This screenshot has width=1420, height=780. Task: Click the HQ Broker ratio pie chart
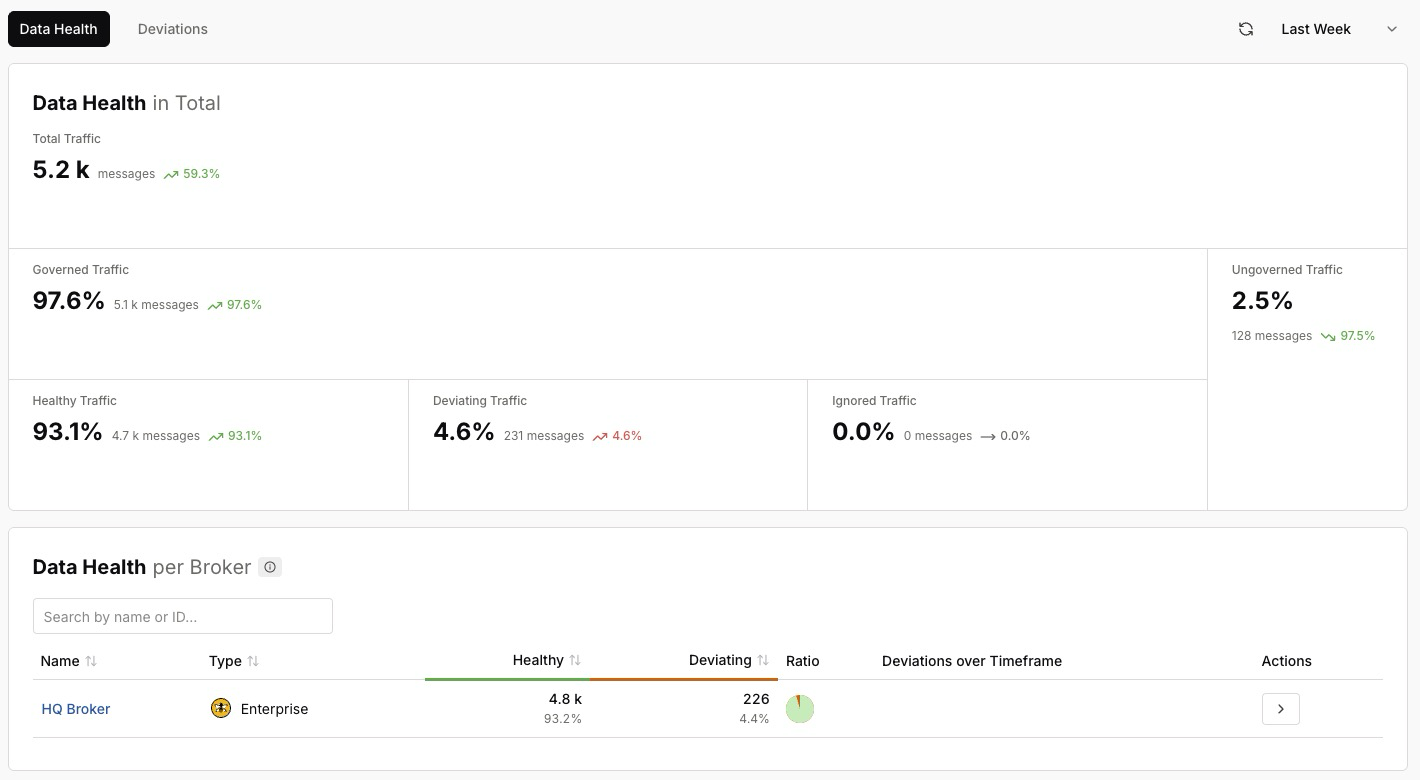coord(800,709)
